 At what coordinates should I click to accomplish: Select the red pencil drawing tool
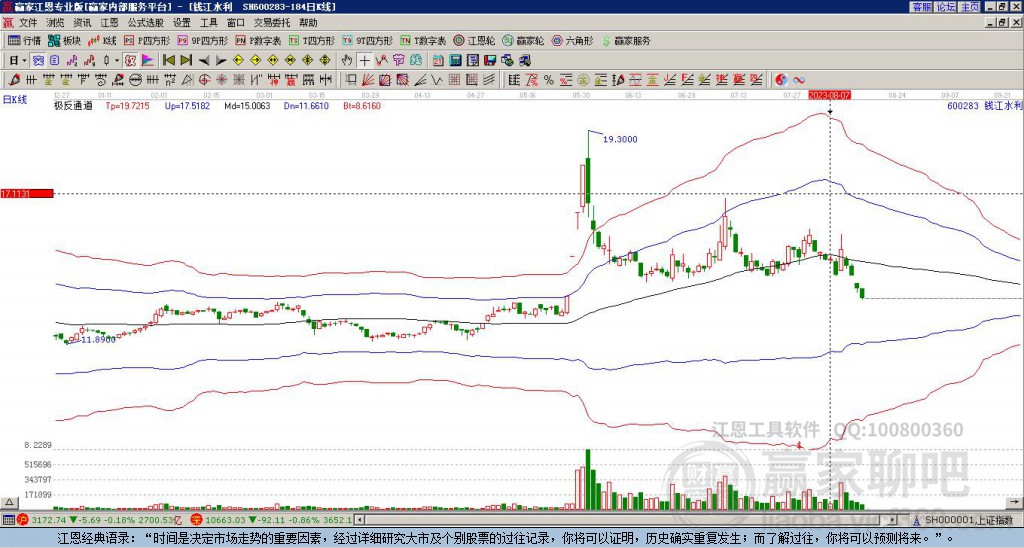tap(13, 80)
